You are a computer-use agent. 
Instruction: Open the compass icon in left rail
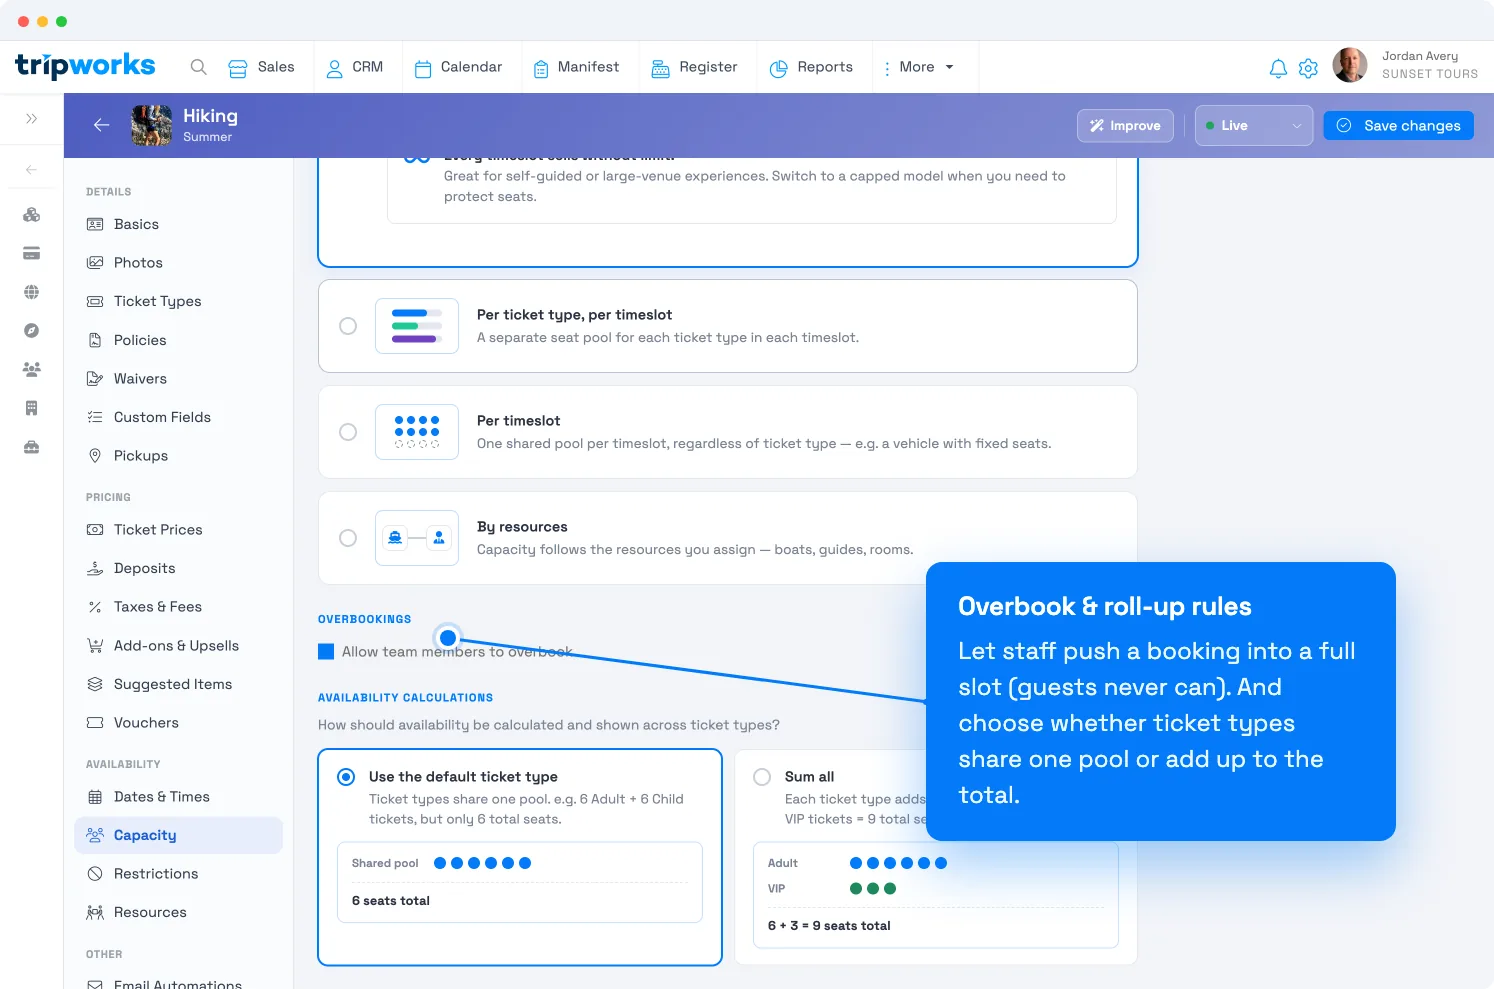coord(32,330)
